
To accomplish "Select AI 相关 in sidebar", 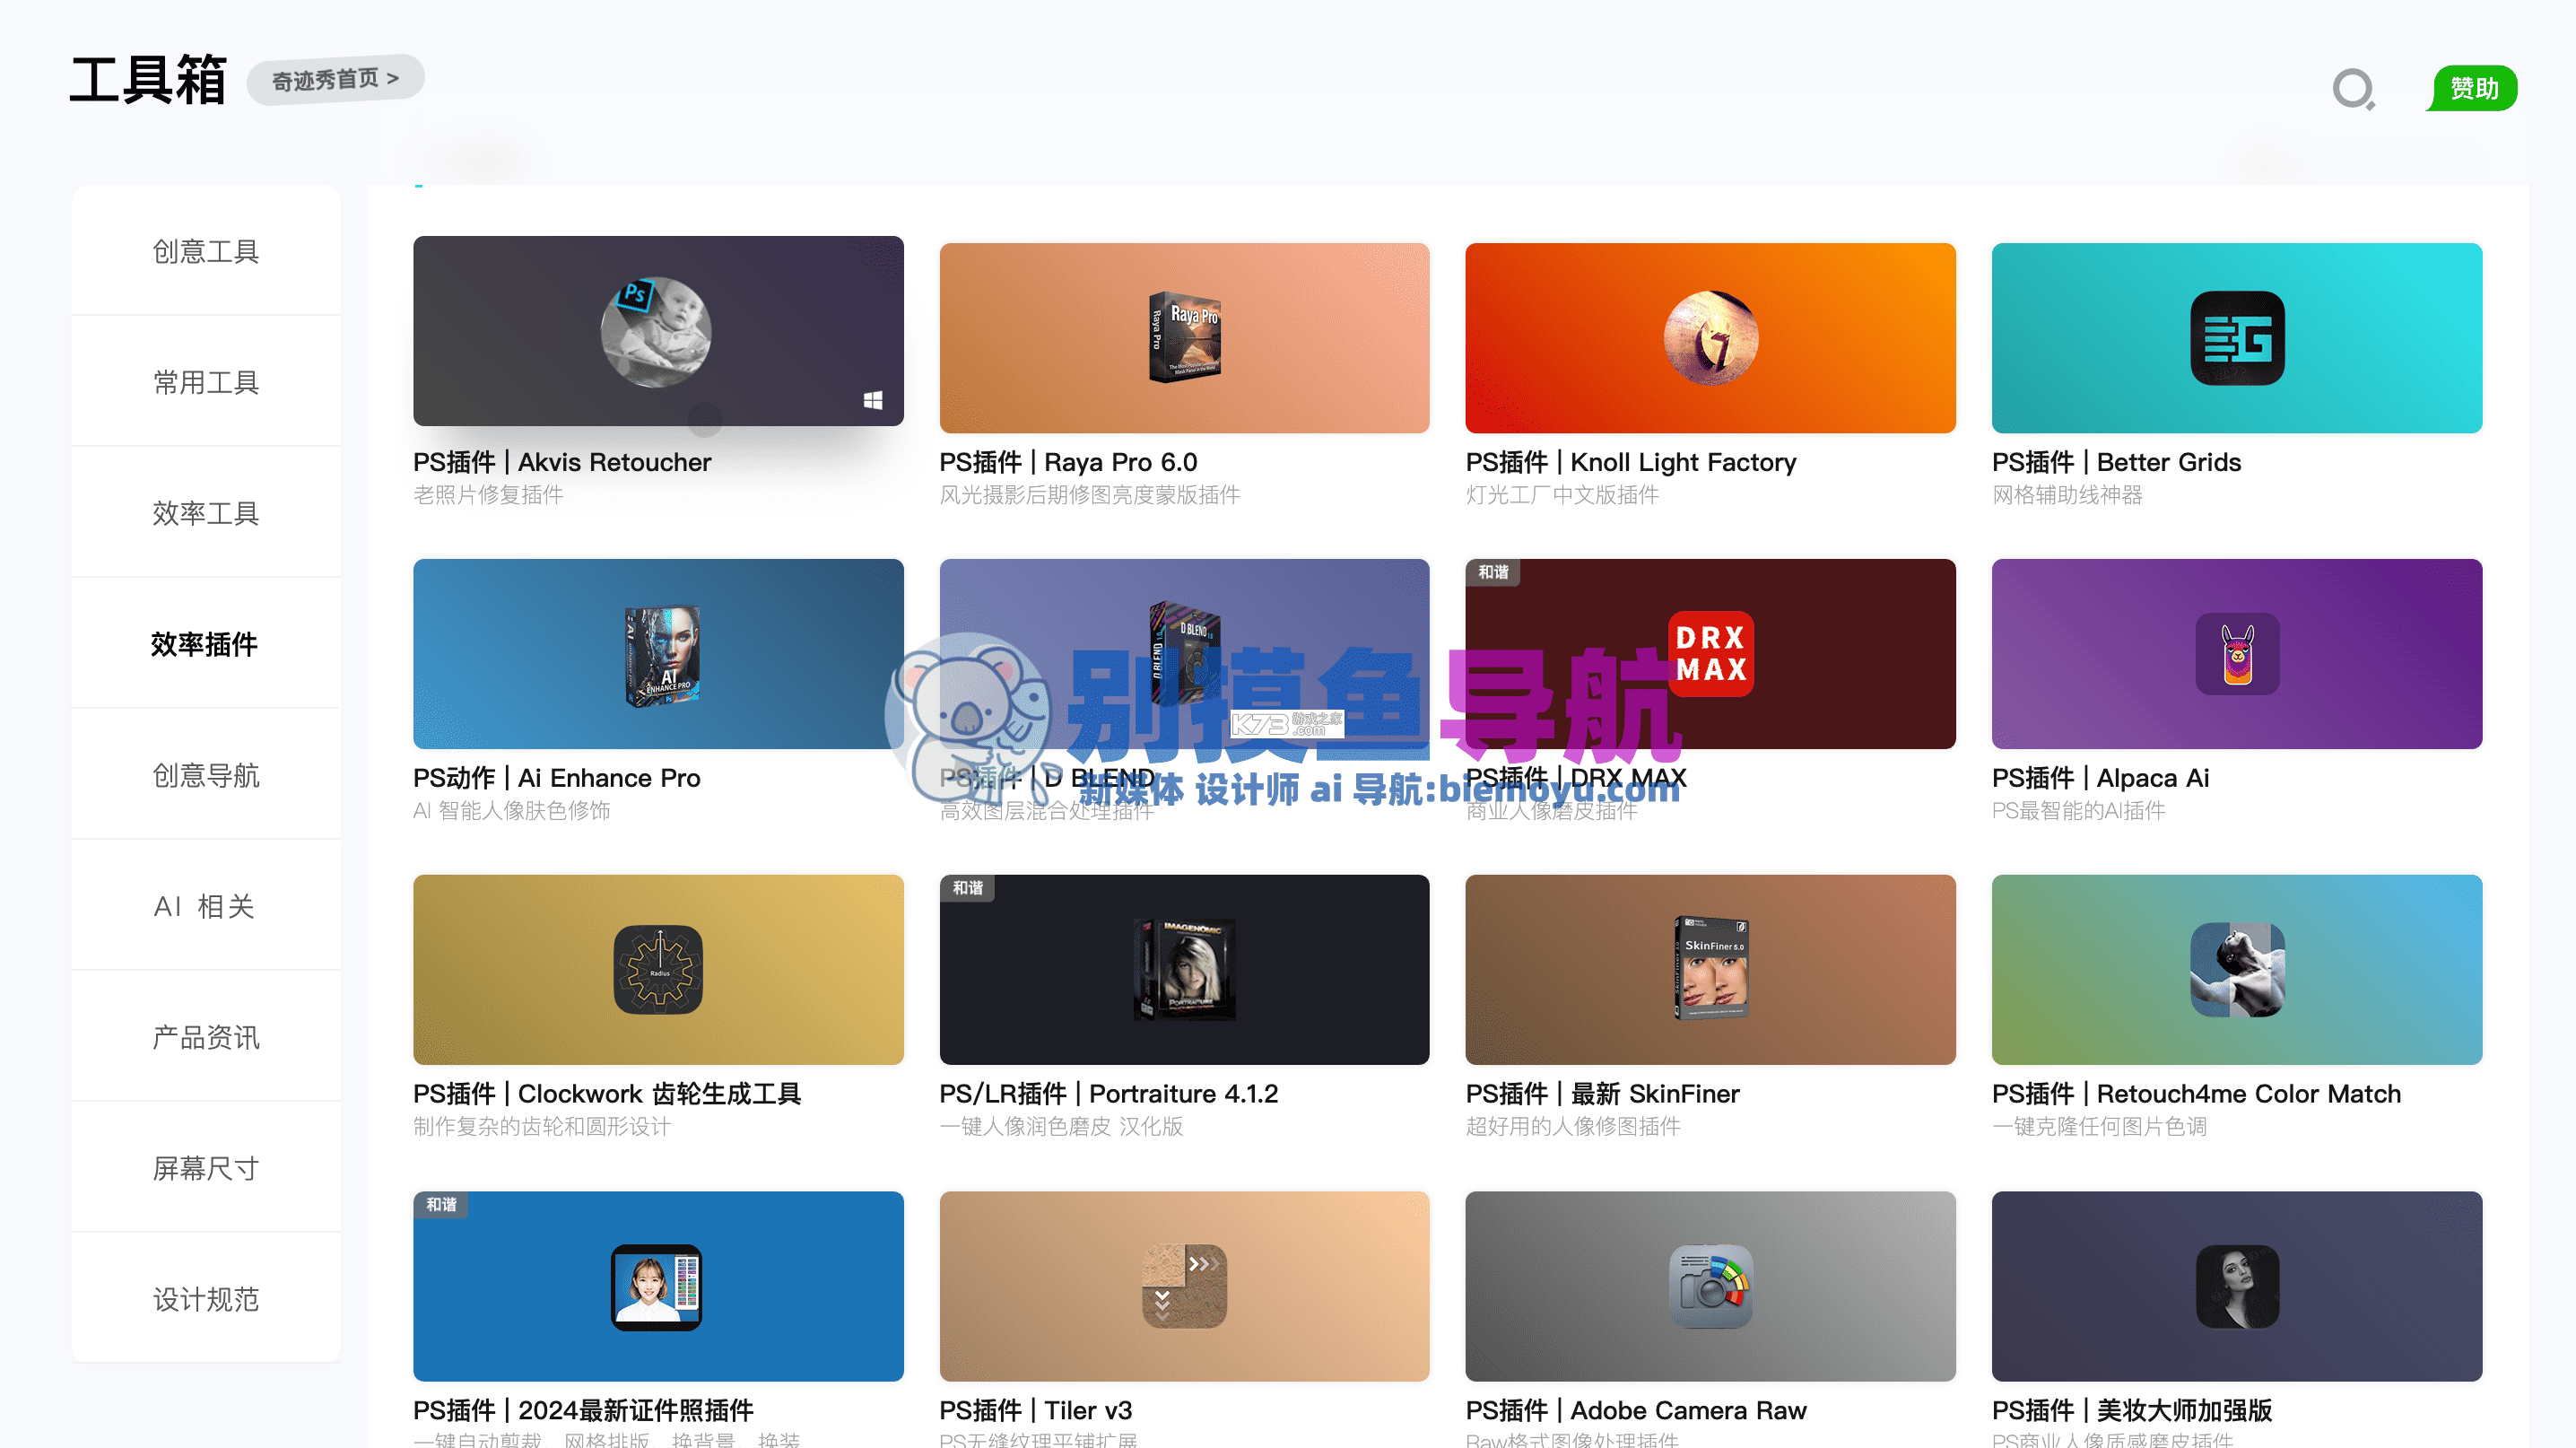I will click(x=206, y=906).
